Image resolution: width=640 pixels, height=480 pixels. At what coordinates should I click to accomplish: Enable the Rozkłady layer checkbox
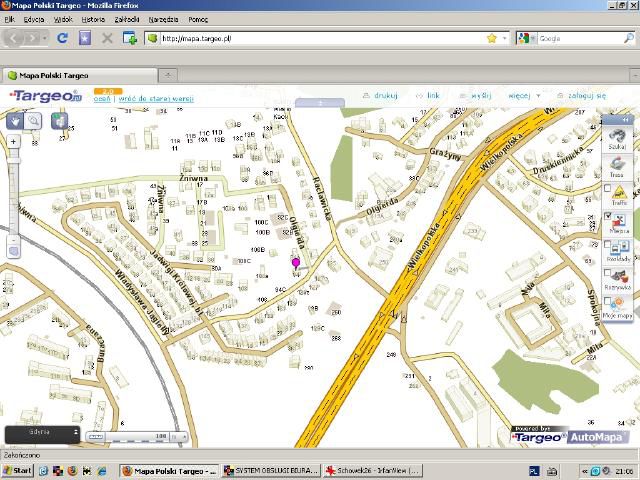(x=607, y=244)
